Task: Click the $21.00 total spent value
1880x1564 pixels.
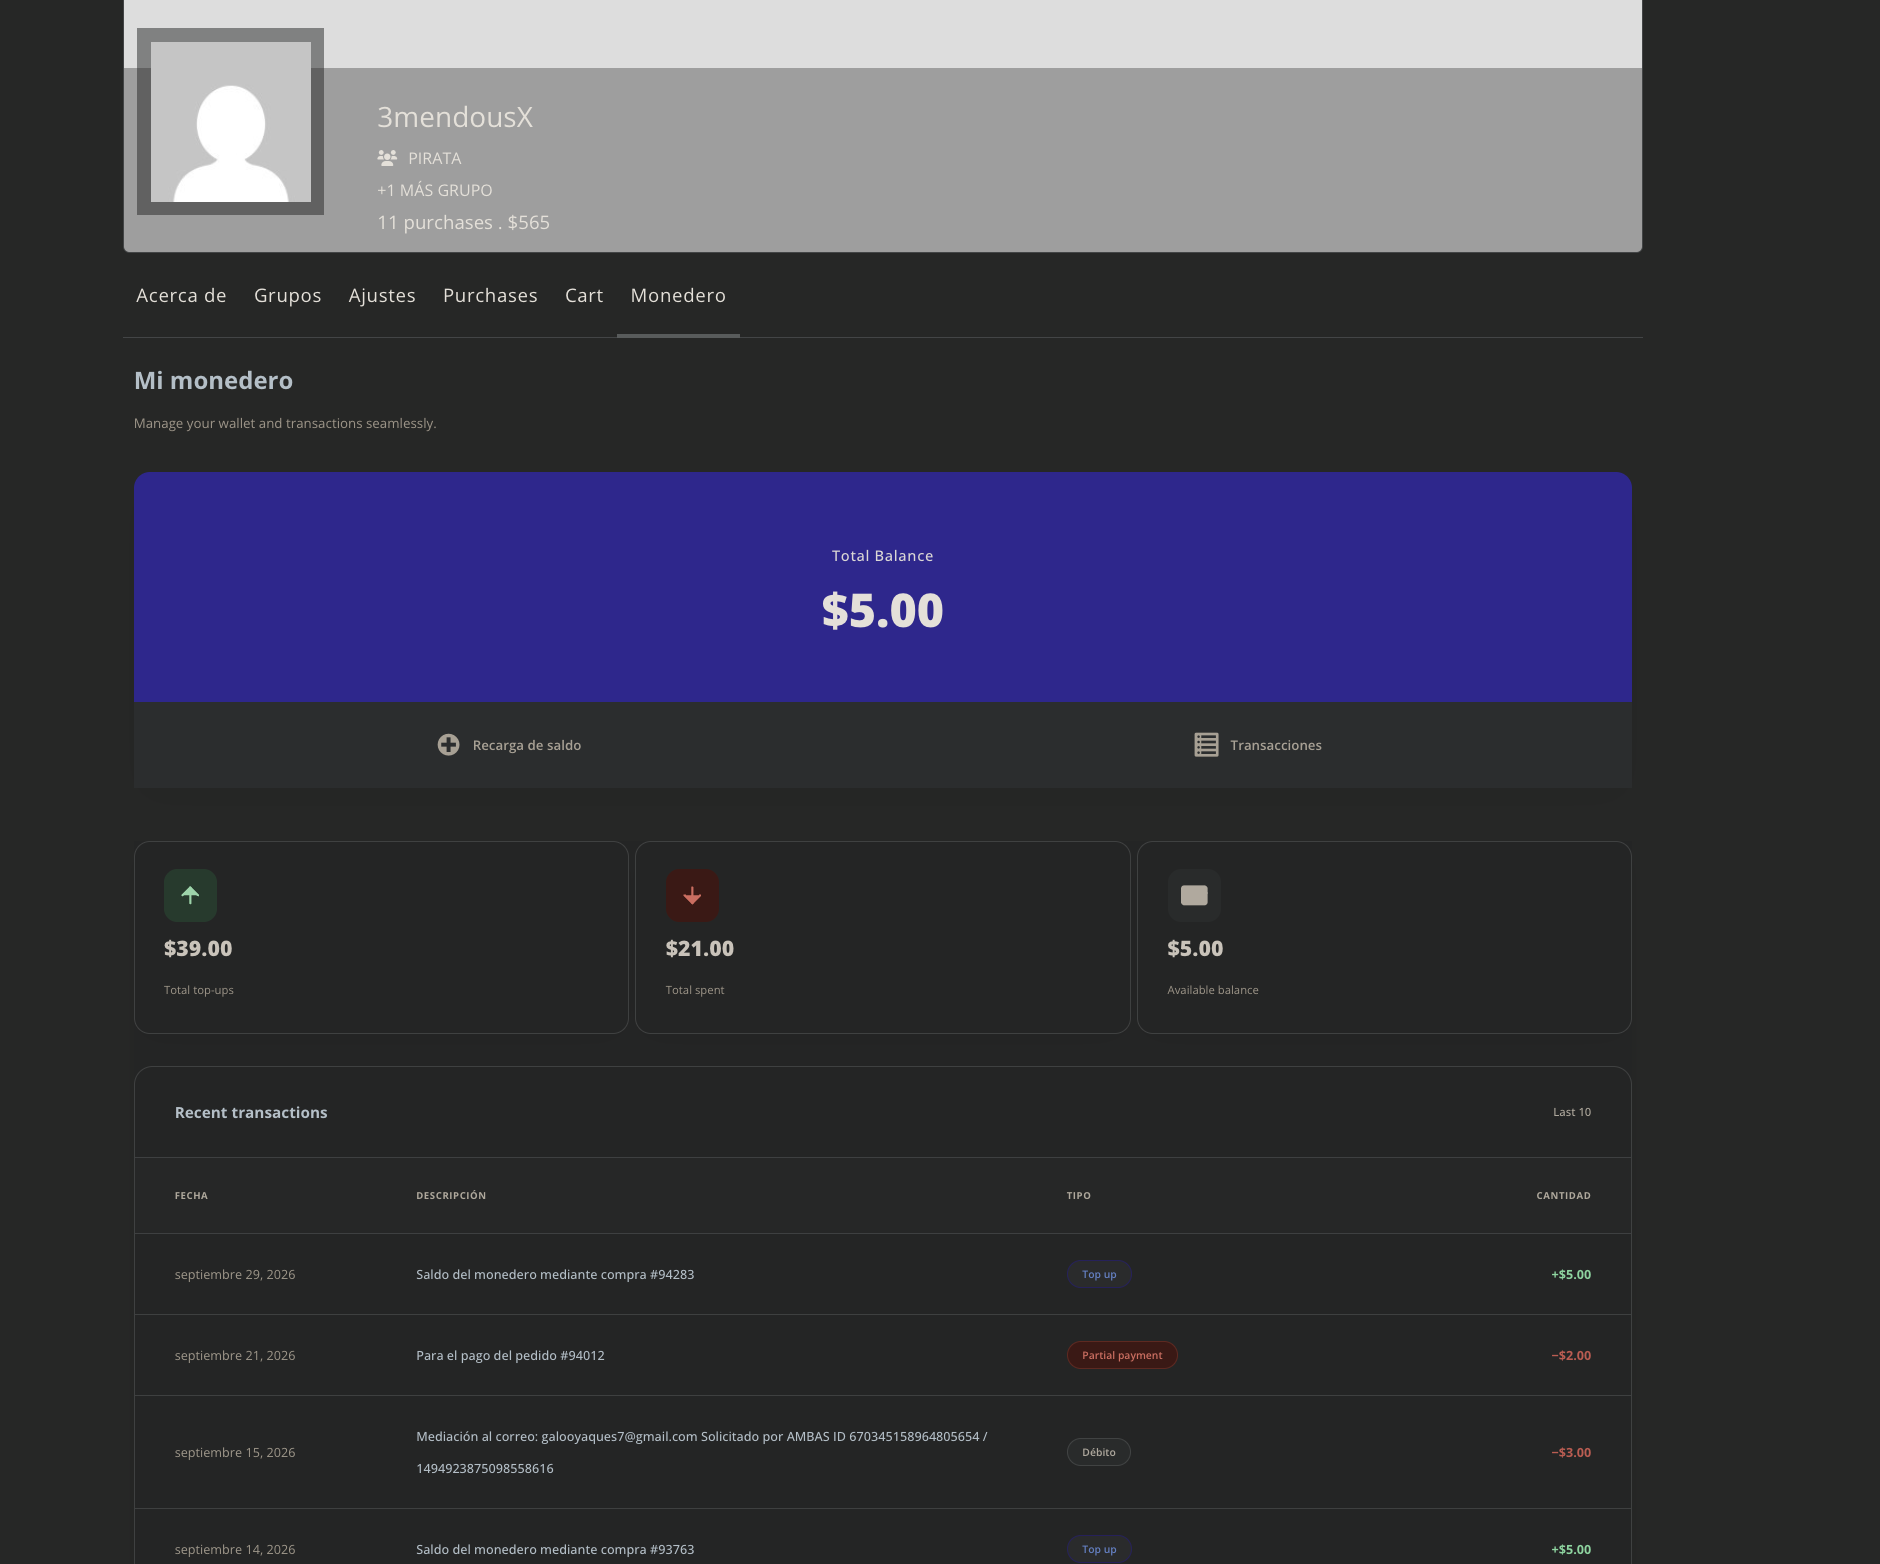Action: (x=700, y=948)
